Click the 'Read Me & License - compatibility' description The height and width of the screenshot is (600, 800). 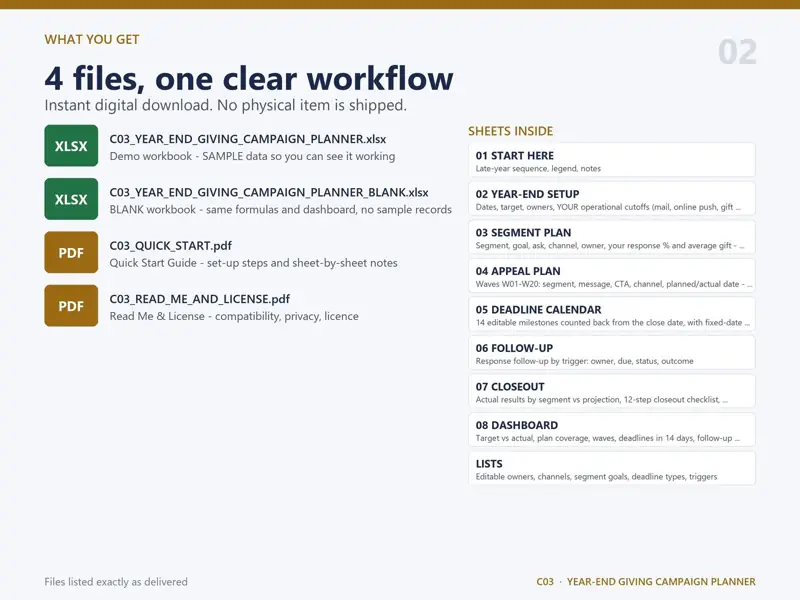pos(234,316)
